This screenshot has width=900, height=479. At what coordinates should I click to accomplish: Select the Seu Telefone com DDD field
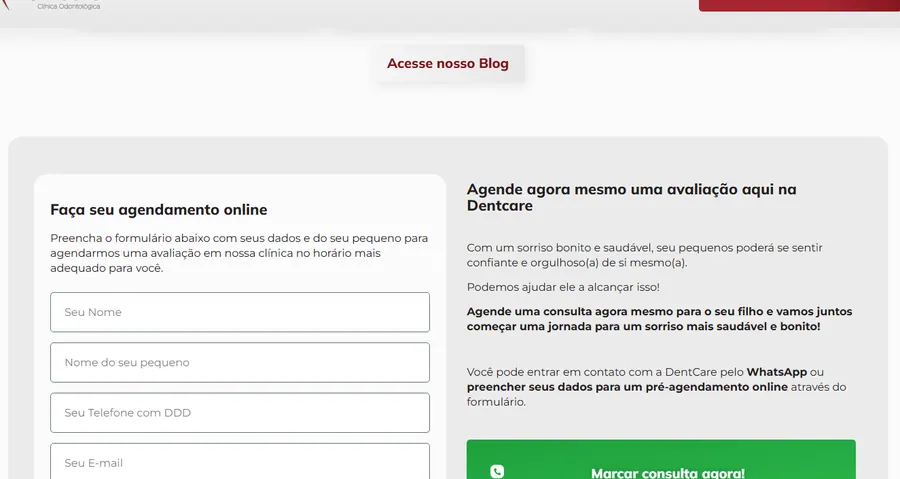(240, 412)
